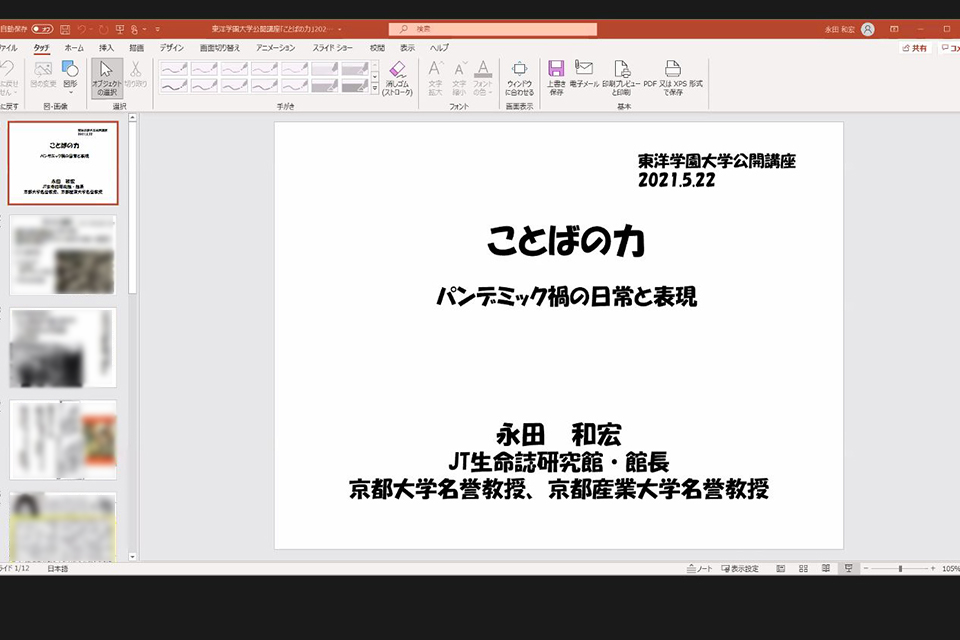Select the second slide thumbnail
This screenshot has width=960, height=640.
[x=63, y=255]
